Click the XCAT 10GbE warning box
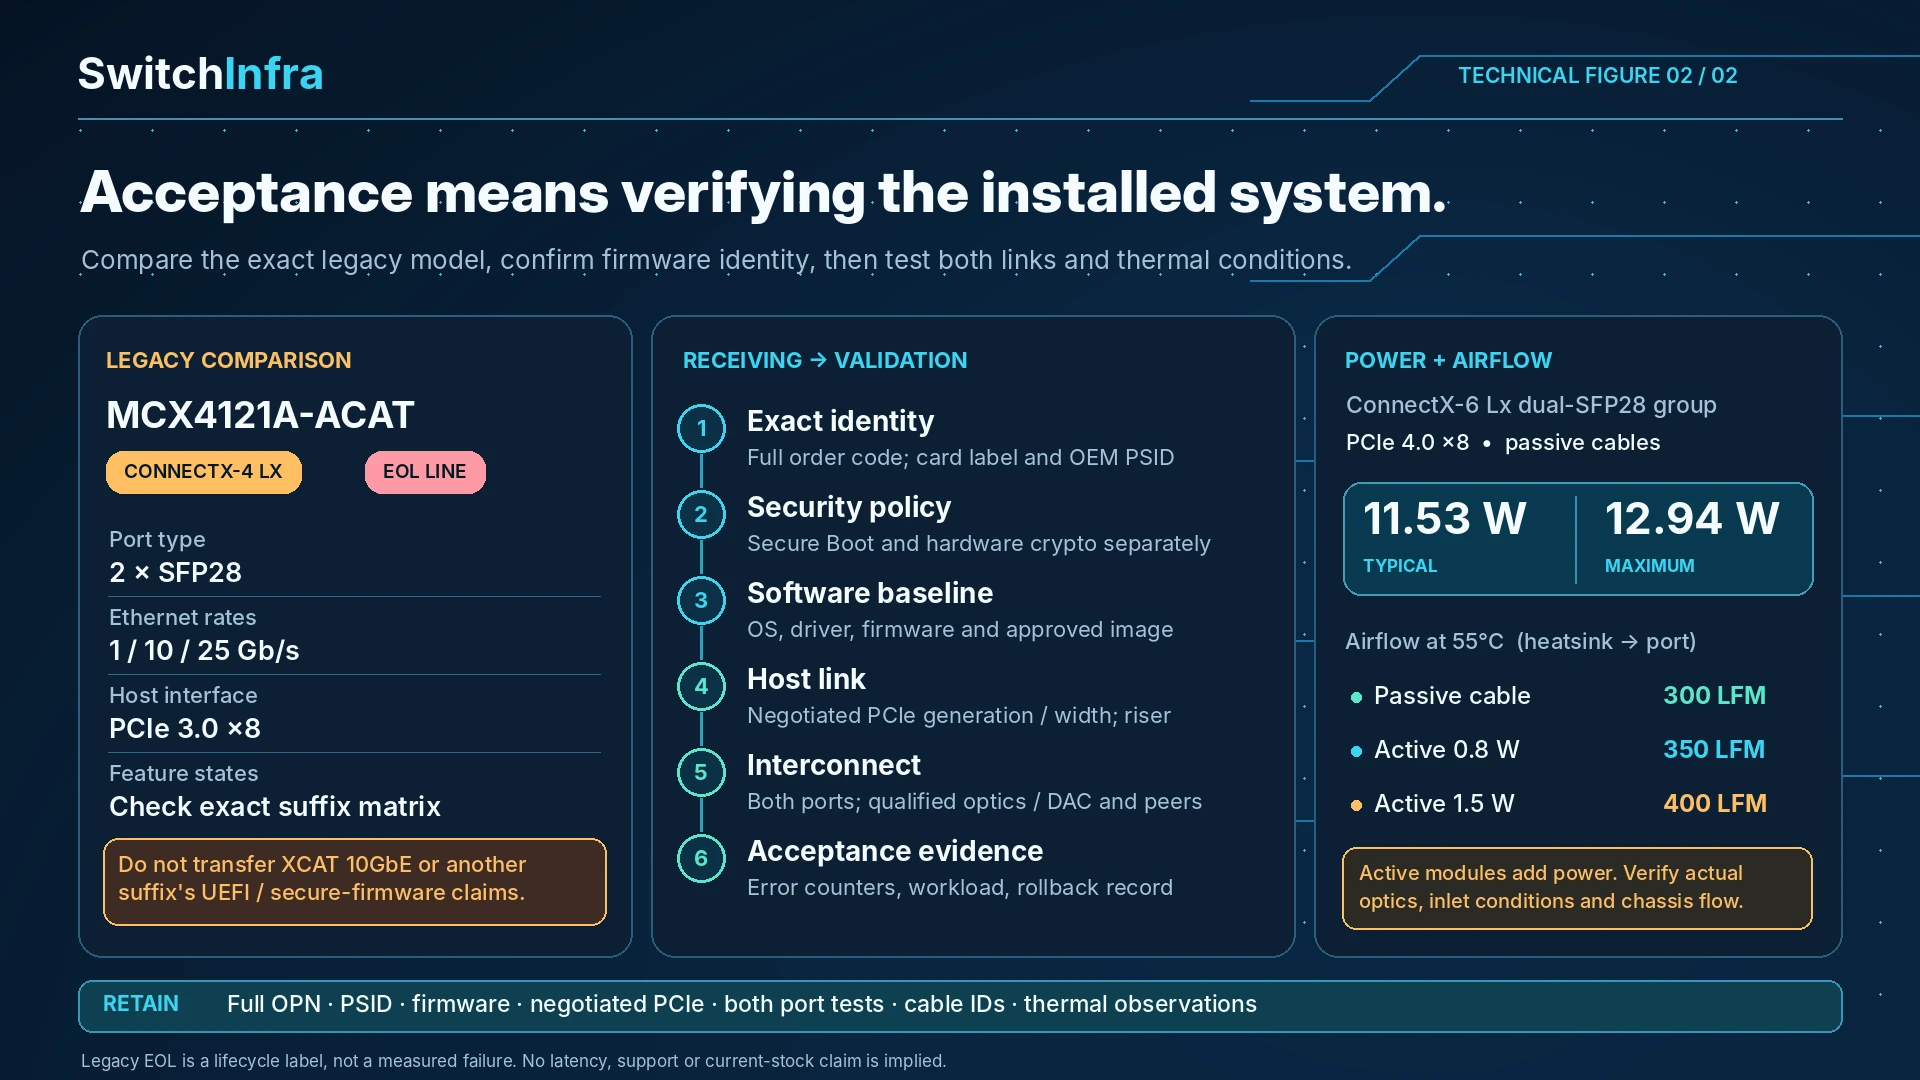The height and width of the screenshot is (1080, 1920). coord(355,882)
